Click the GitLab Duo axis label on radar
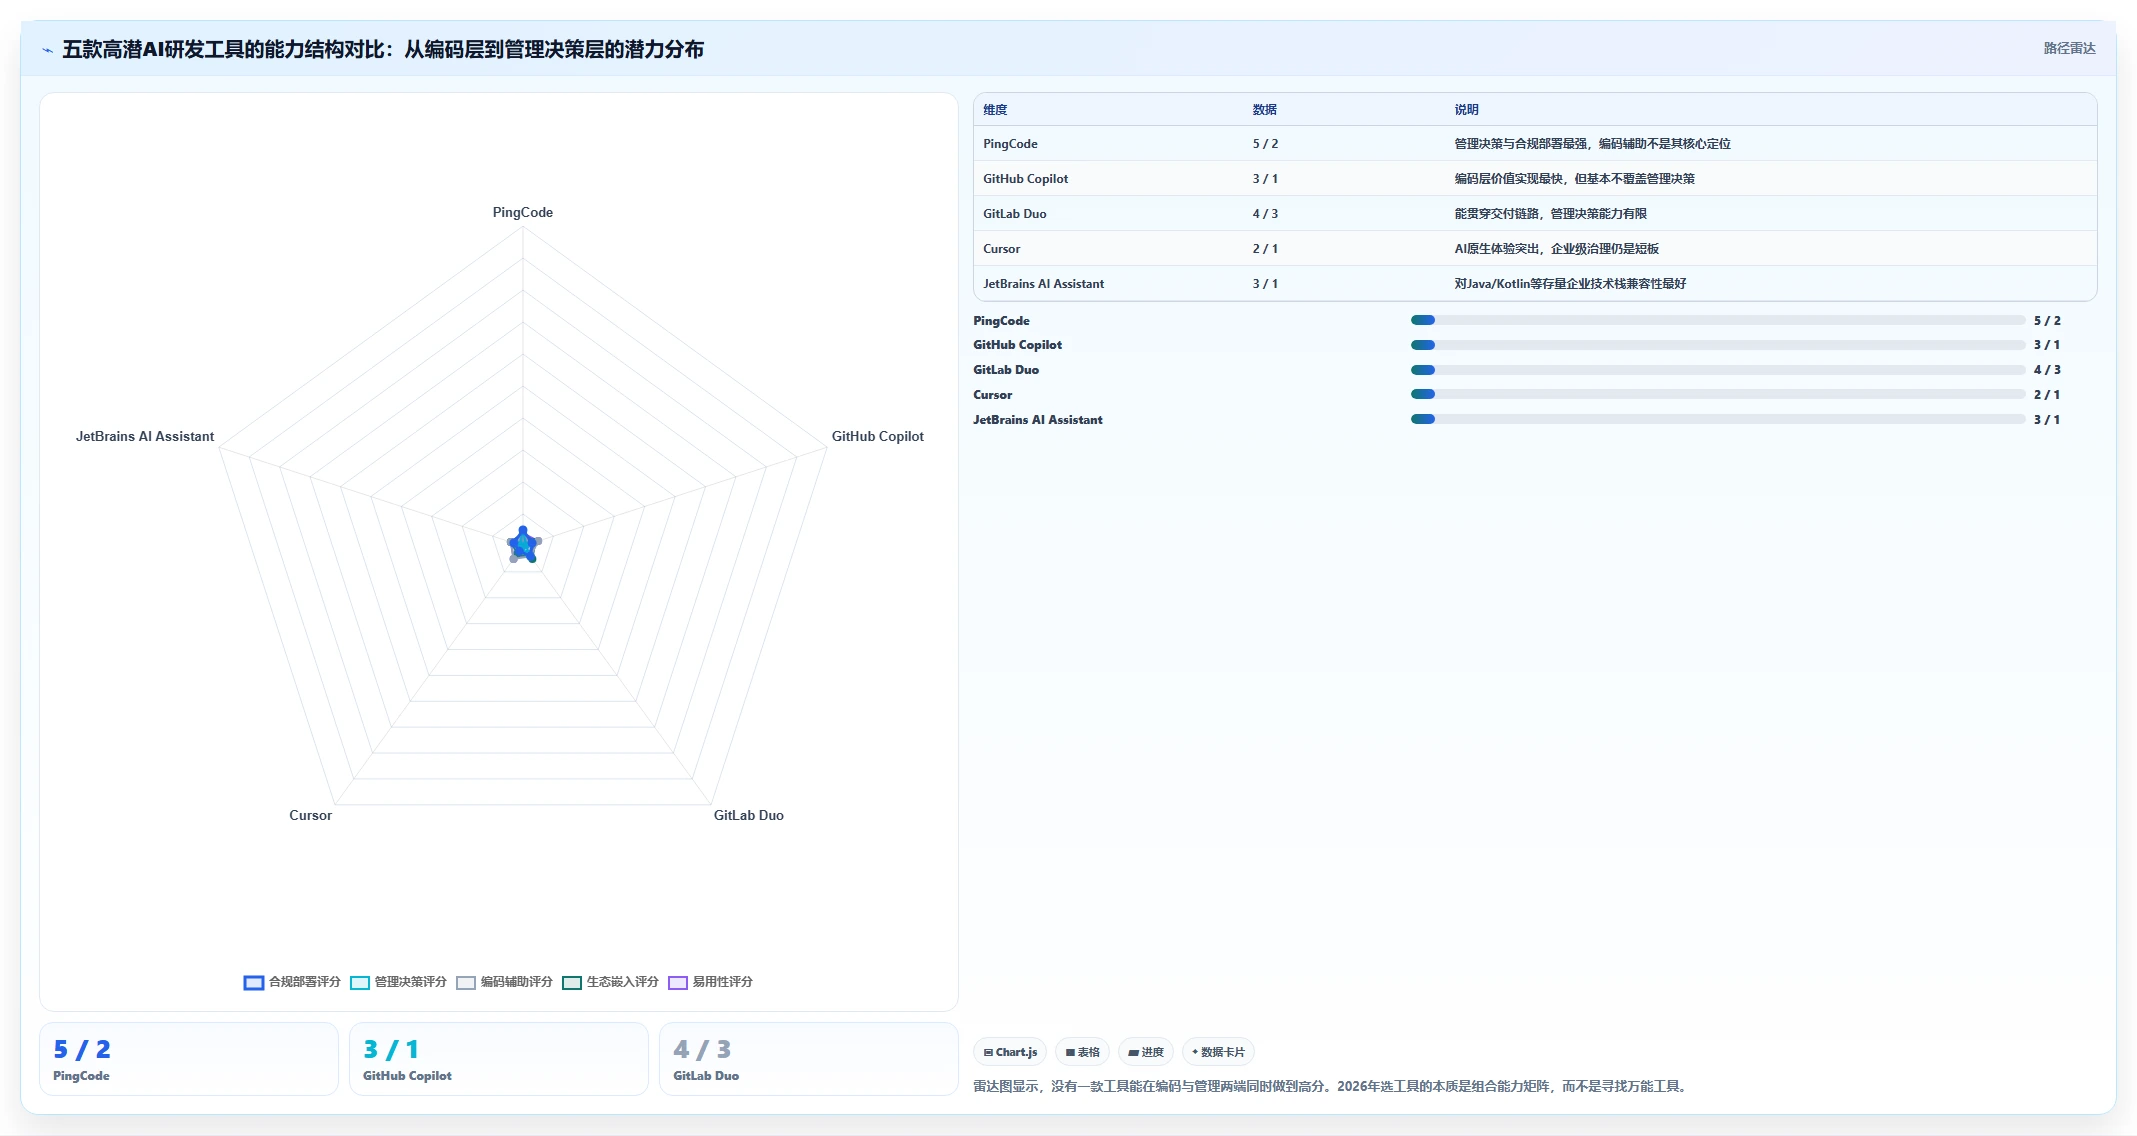 (748, 815)
